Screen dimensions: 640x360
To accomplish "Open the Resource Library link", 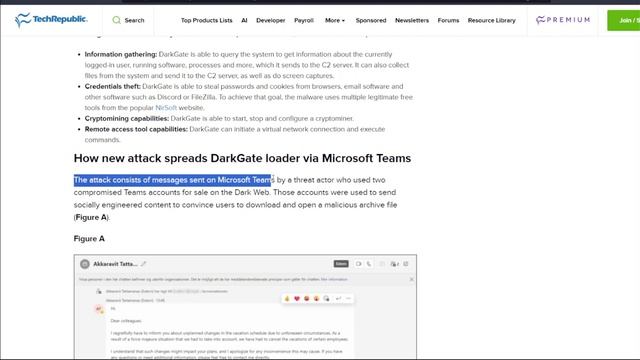I will pos(491,20).
